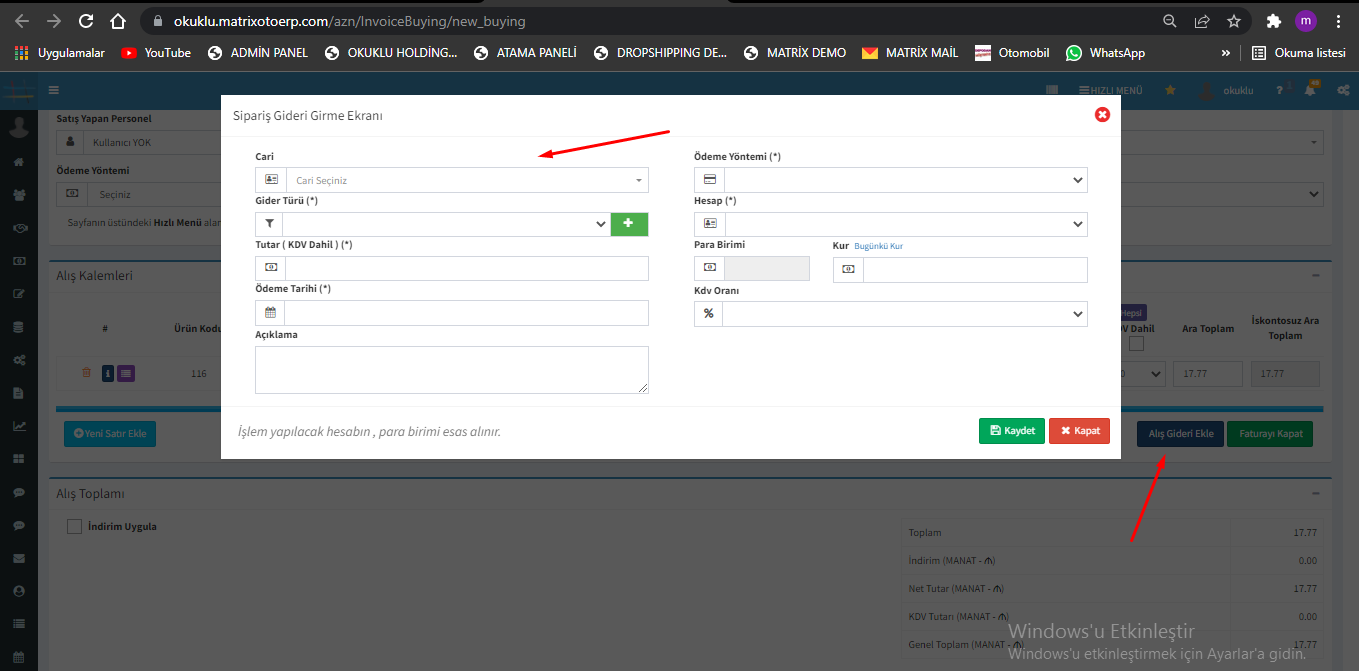Click the calendar icon next to Ödeme Tarihi
This screenshot has width=1359, height=671.
[270, 313]
